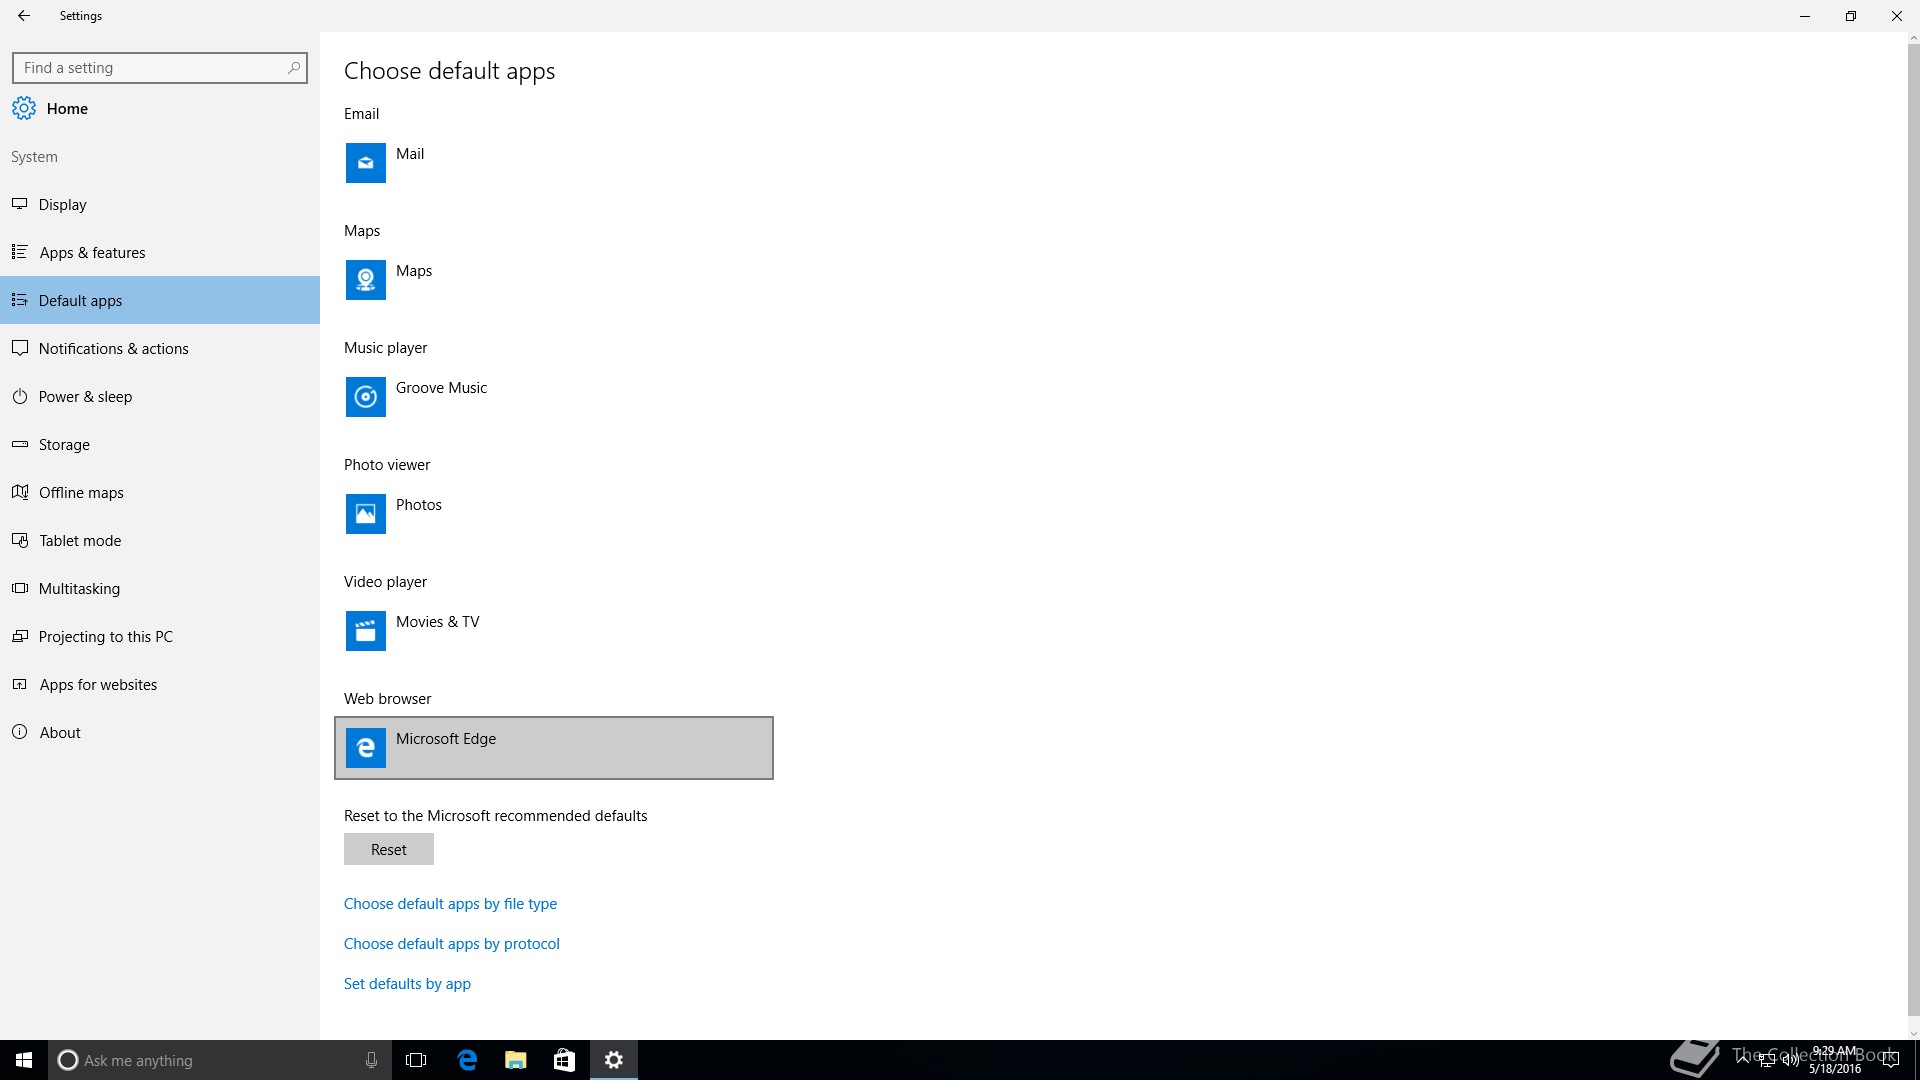Launch Edge from the taskbar

click(x=467, y=1060)
